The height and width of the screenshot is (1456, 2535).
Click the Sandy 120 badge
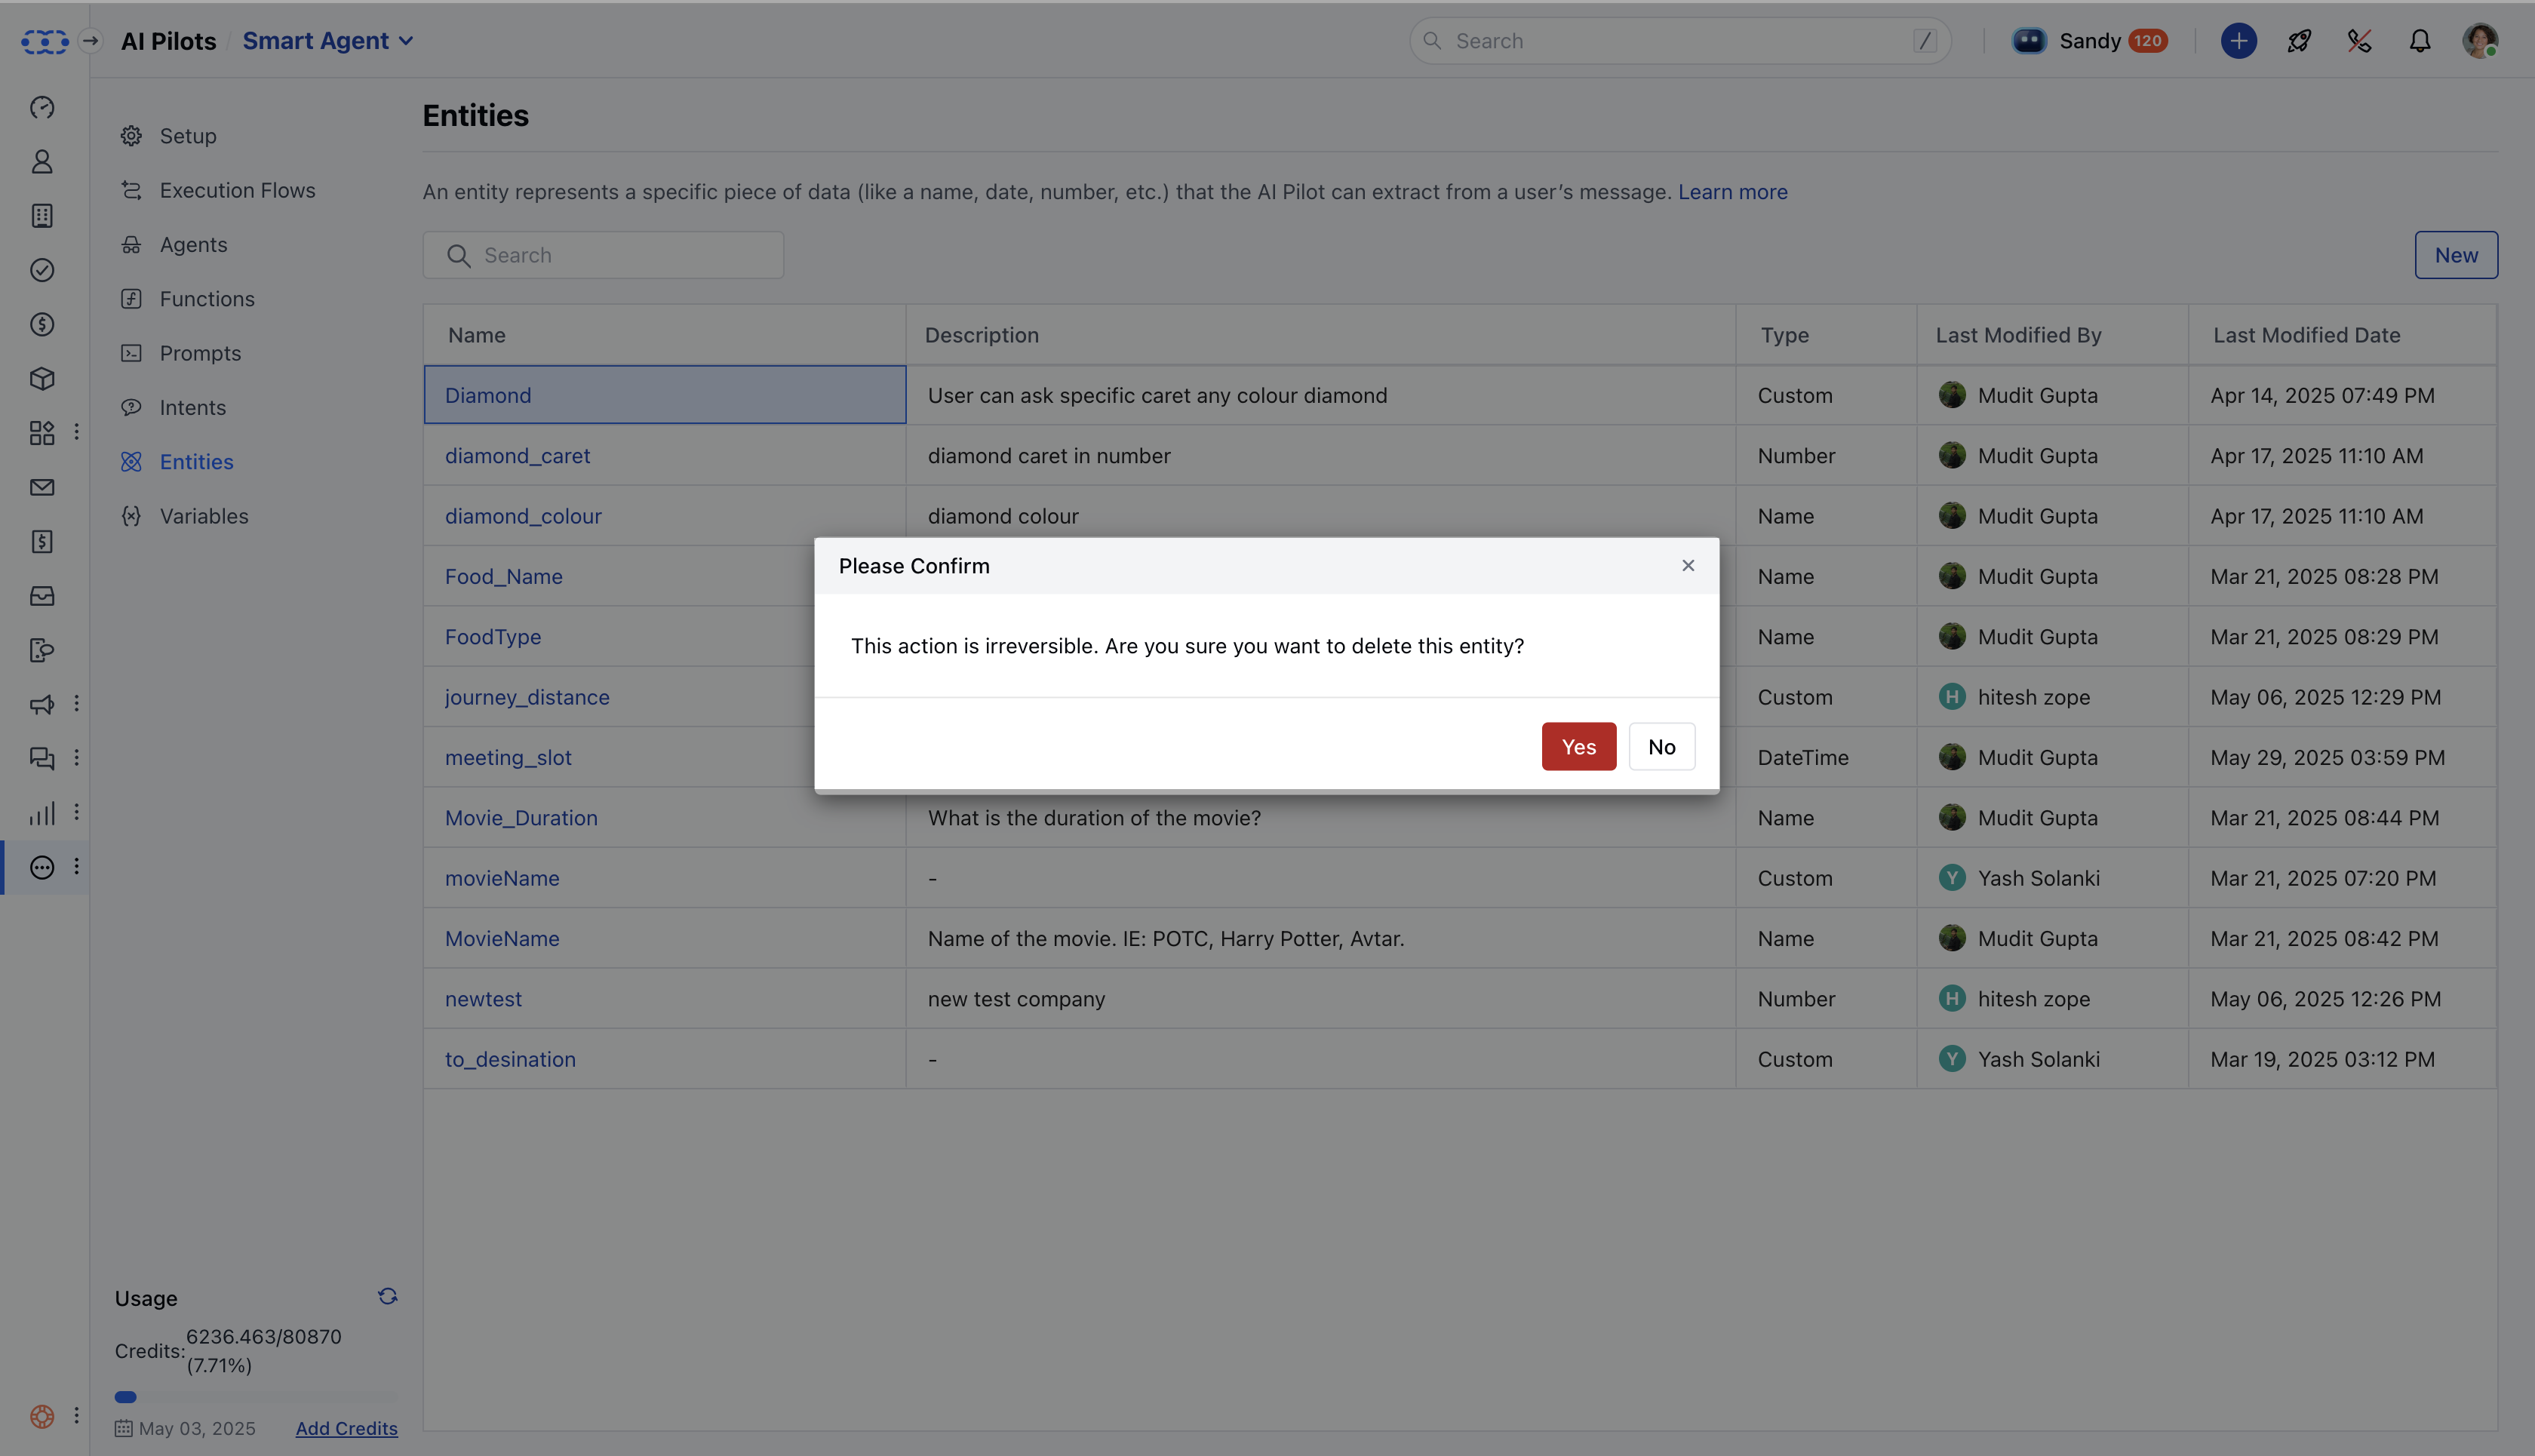tap(2147, 41)
